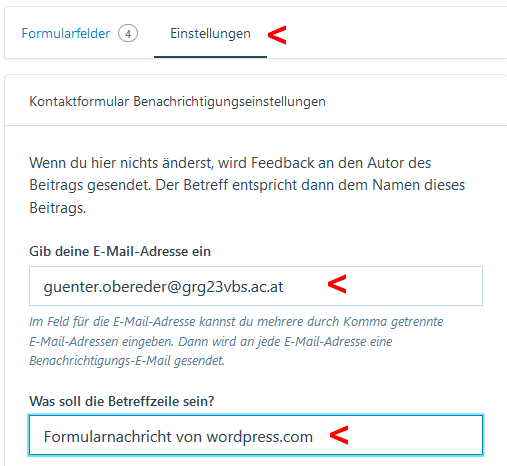Click the word 'Beitrags.' ending the paragraph

(58, 208)
